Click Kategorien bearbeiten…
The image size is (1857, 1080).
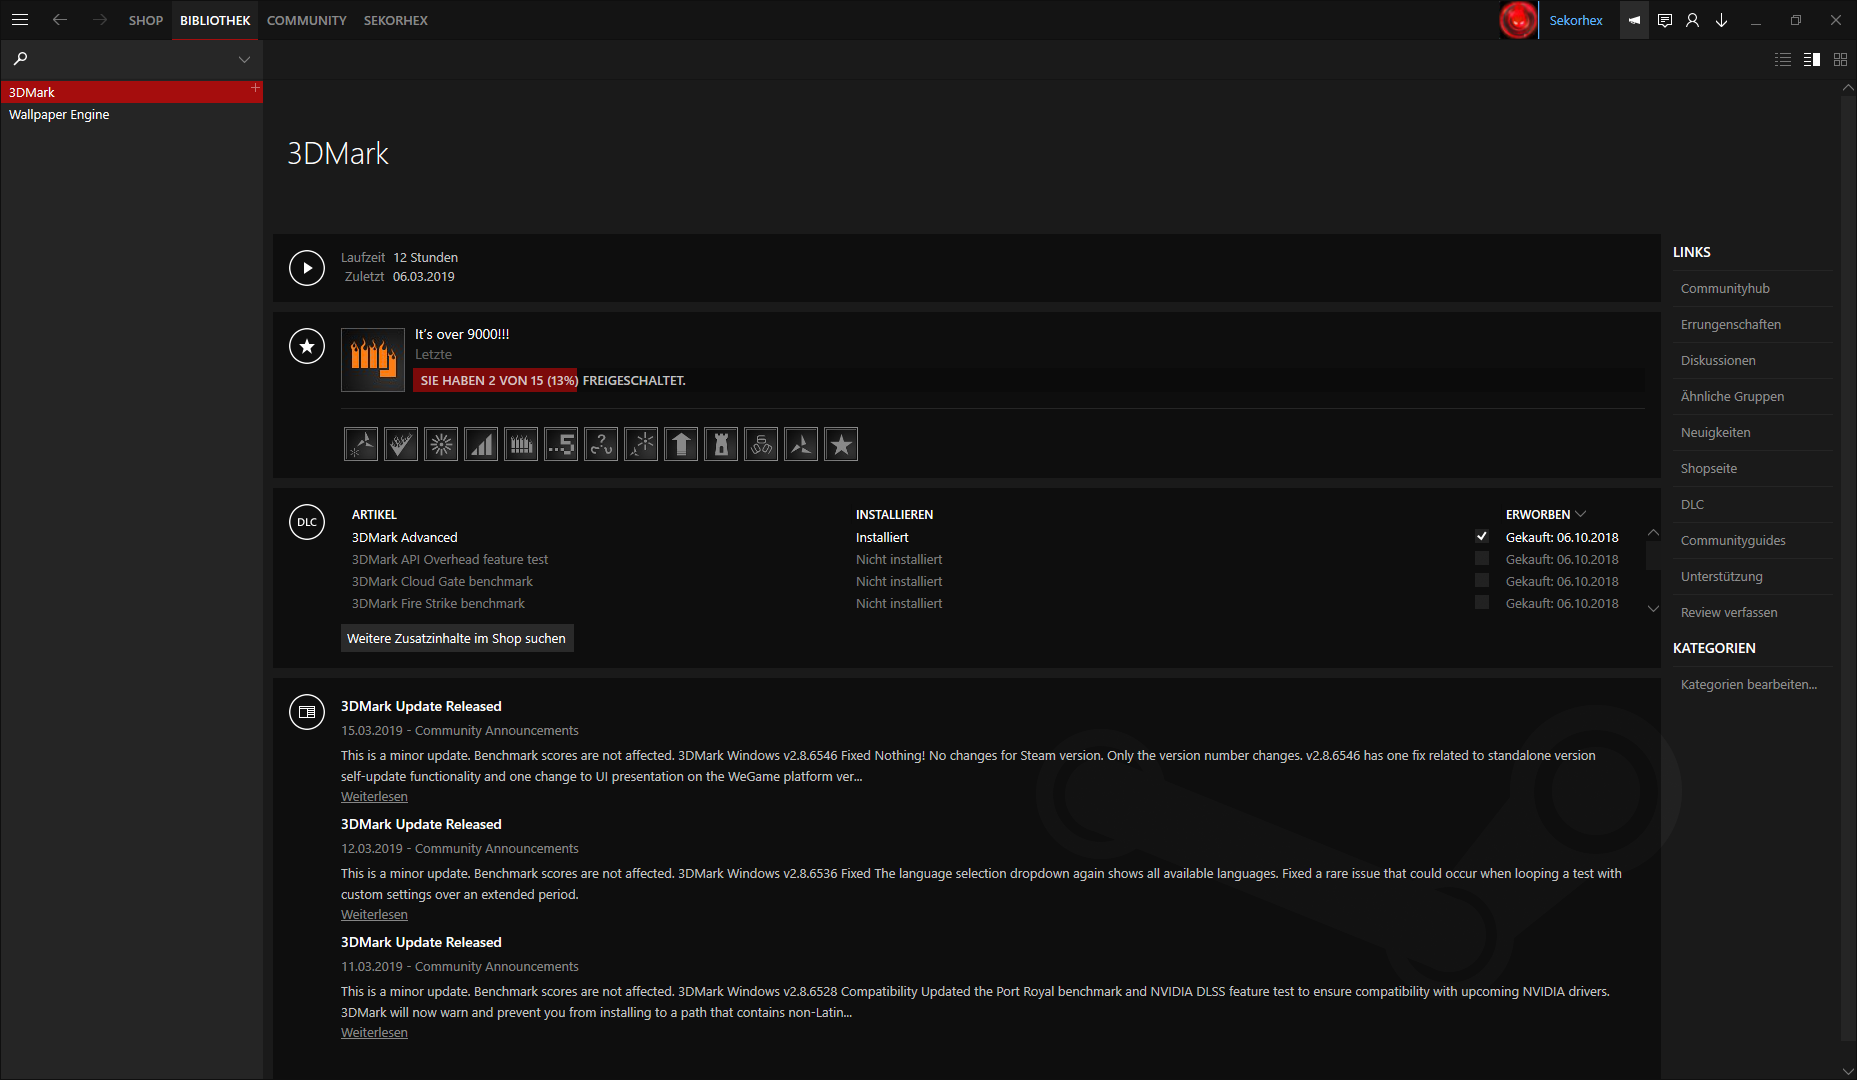coord(1749,684)
